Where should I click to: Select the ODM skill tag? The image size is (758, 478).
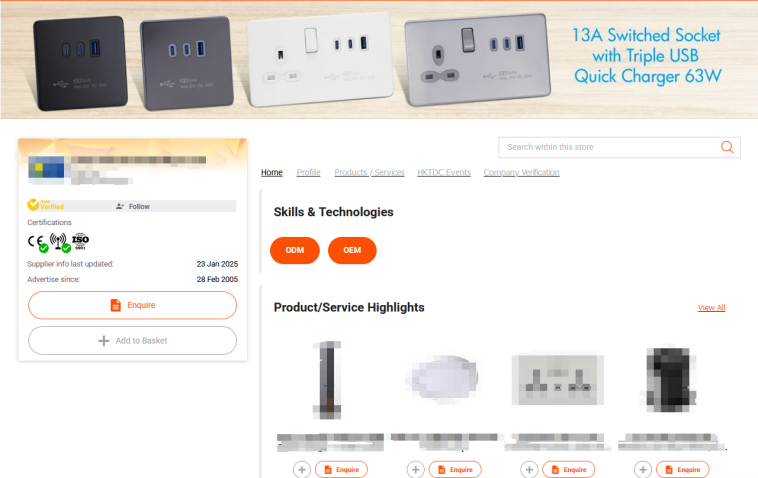point(295,250)
